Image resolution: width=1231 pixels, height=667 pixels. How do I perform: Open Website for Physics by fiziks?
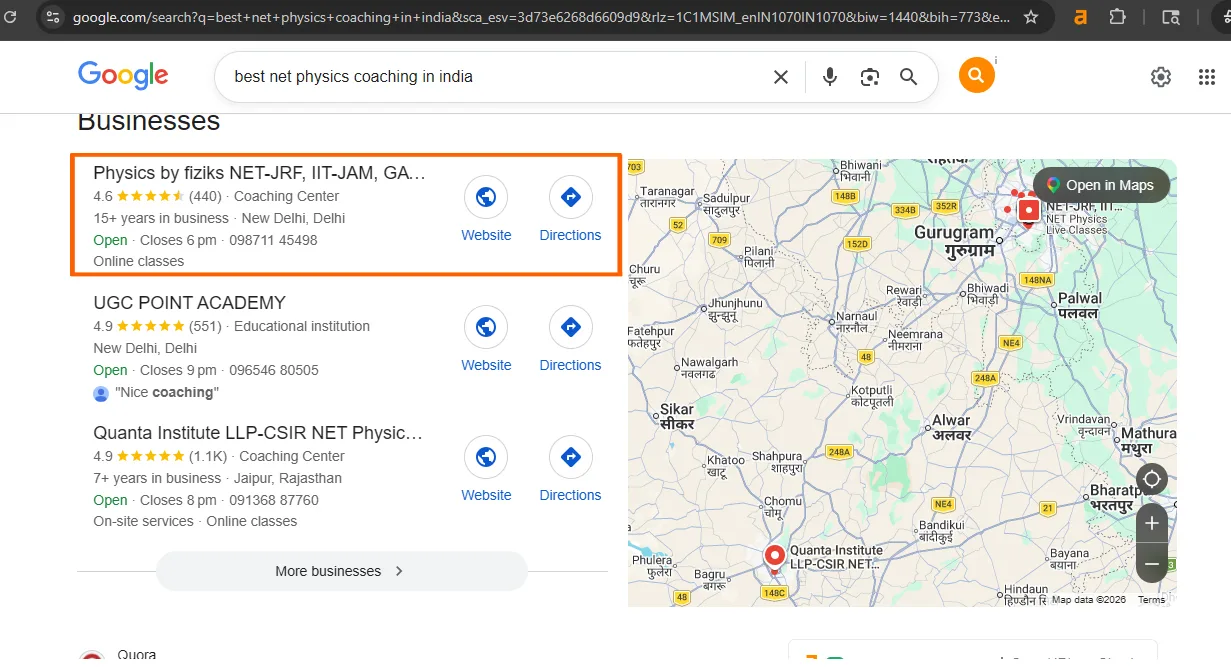486,209
